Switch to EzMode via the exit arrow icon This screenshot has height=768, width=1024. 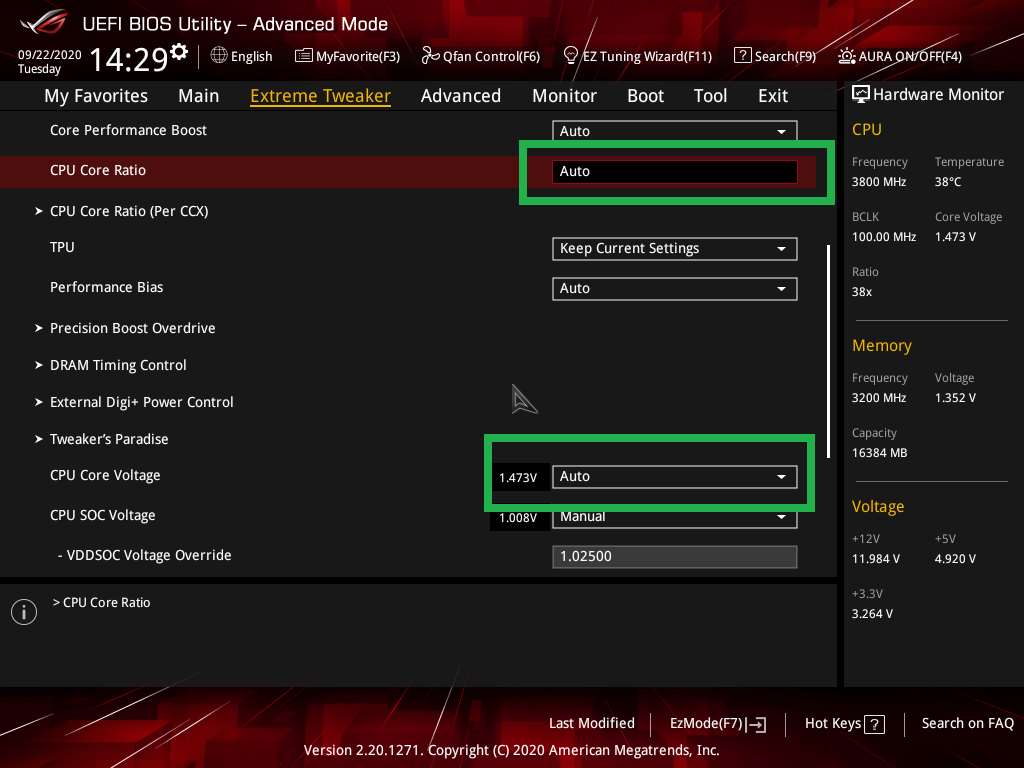point(757,724)
